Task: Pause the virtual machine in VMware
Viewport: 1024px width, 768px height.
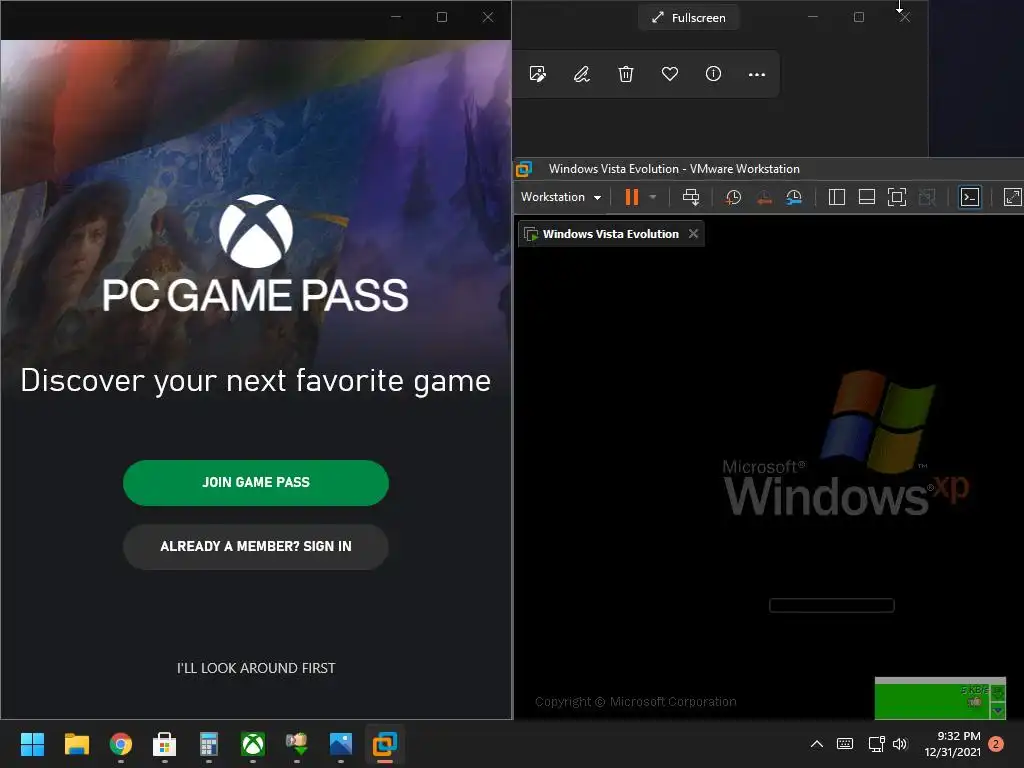Action: coord(632,197)
